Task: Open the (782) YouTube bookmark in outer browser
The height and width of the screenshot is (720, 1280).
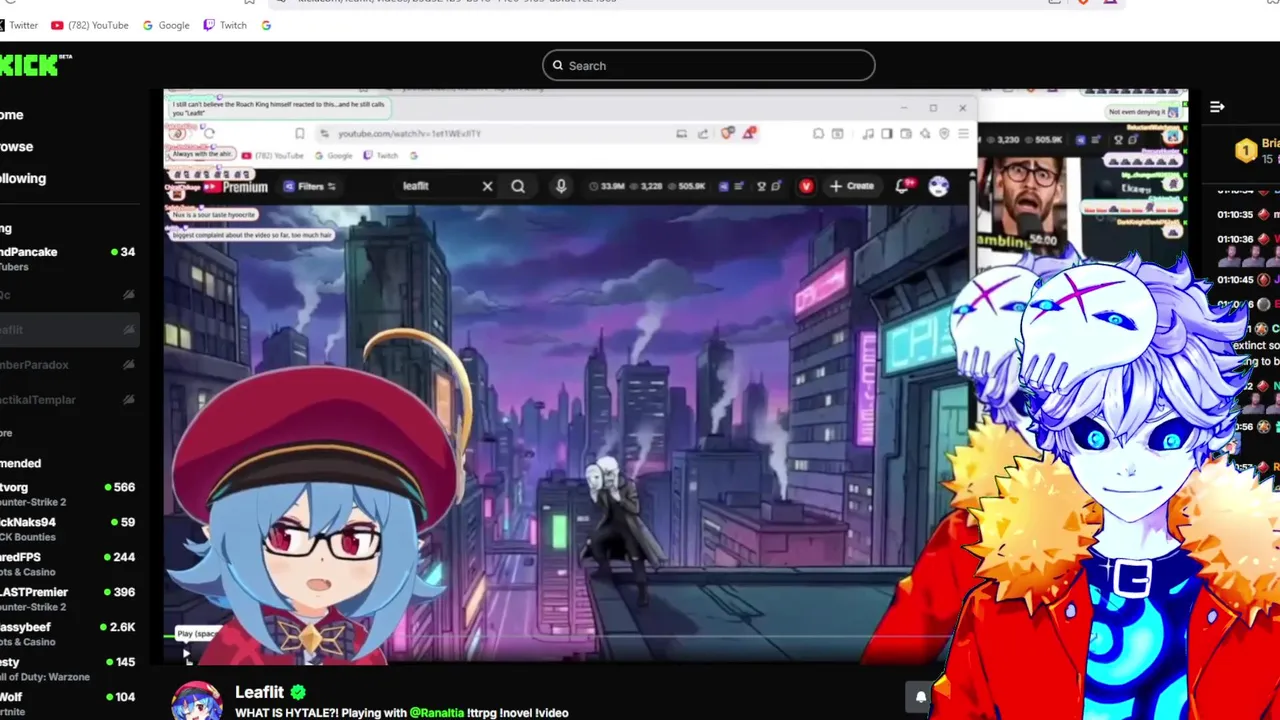Action: (x=90, y=25)
